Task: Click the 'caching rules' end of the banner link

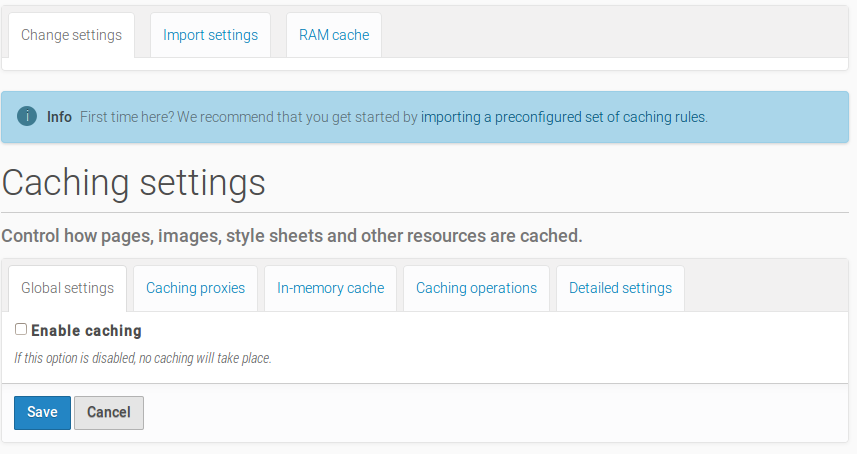Action: [664, 117]
